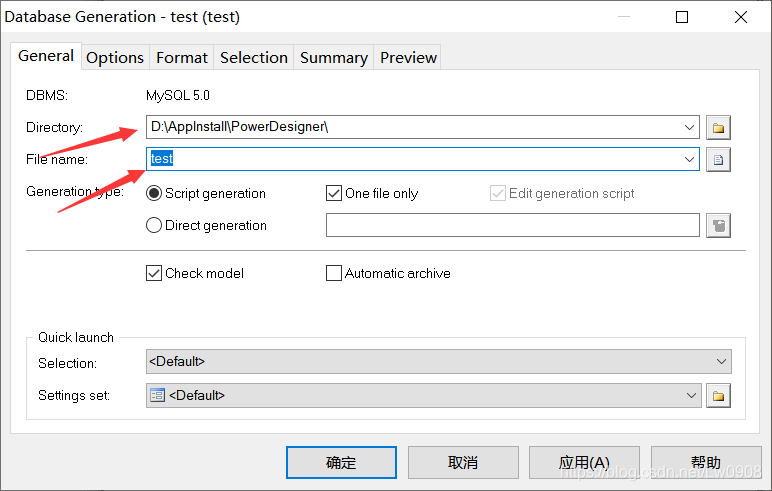
Task: Switch to the Options tab
Action: click(115, 58)
